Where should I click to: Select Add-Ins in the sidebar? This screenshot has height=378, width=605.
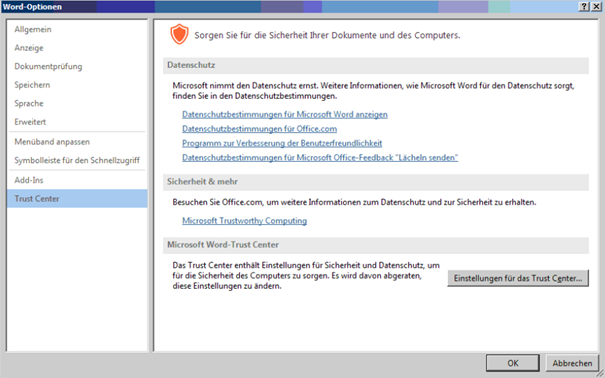click(x=77, y=180)
